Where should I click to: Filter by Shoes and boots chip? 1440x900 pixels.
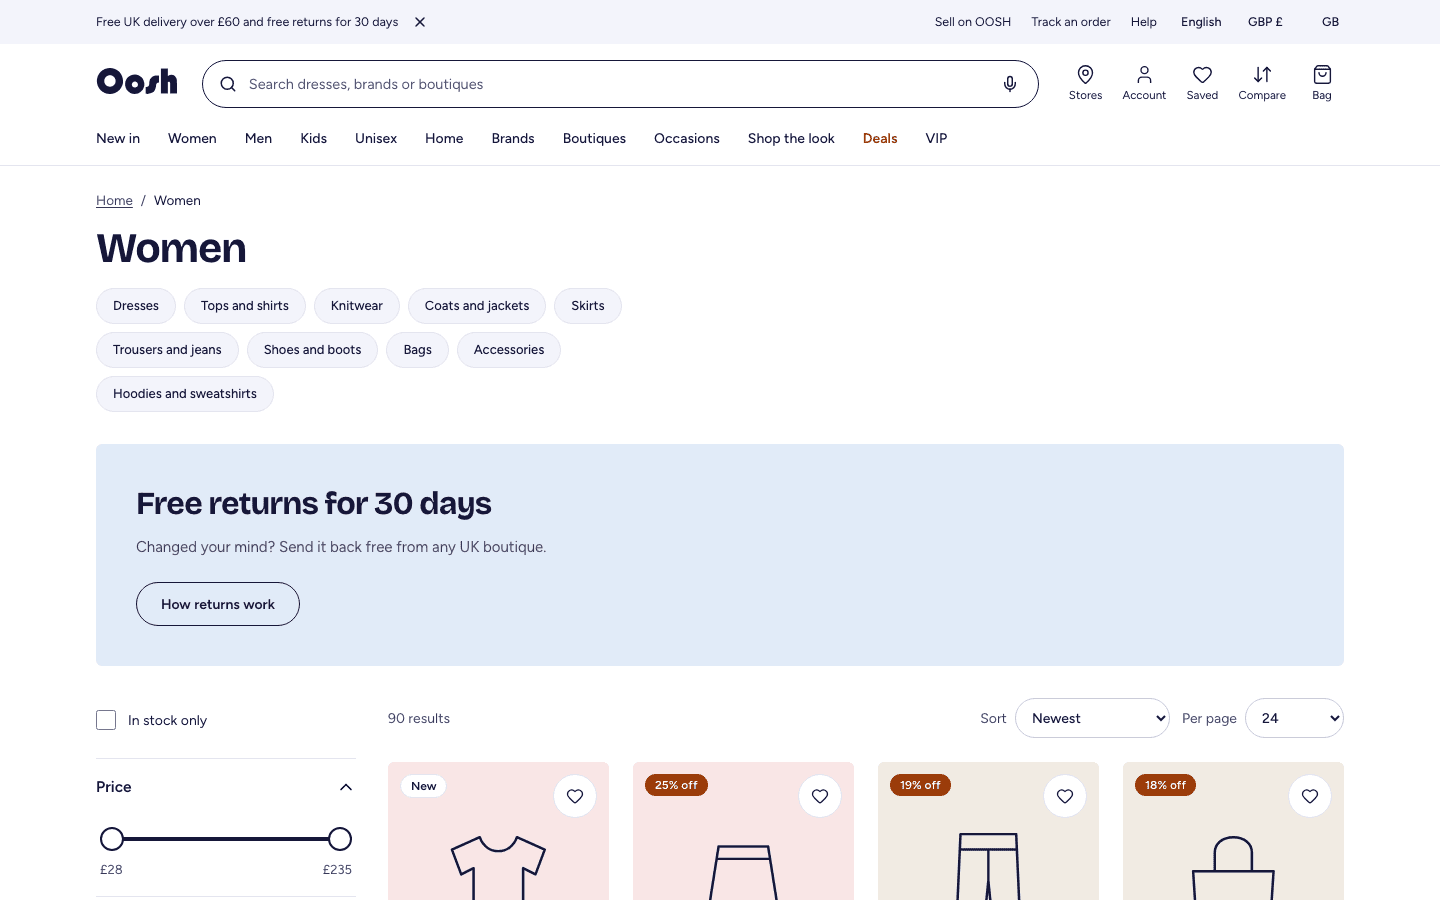coord(312,350)
